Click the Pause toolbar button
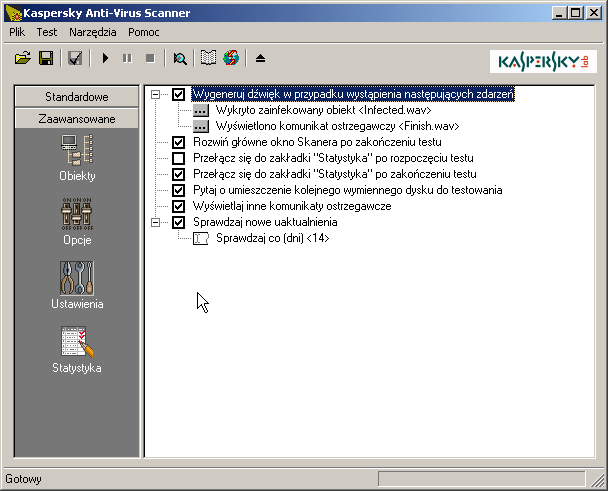 (x=127, y=59)
